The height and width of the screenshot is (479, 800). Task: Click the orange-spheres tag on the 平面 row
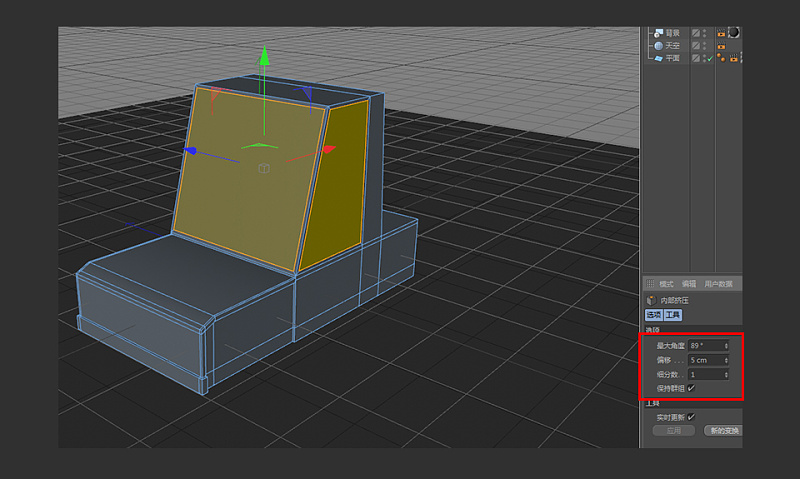721,58
